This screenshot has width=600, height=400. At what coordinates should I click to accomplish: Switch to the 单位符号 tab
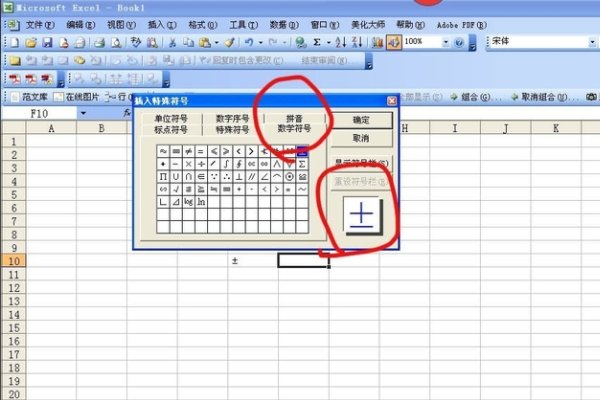171,118
